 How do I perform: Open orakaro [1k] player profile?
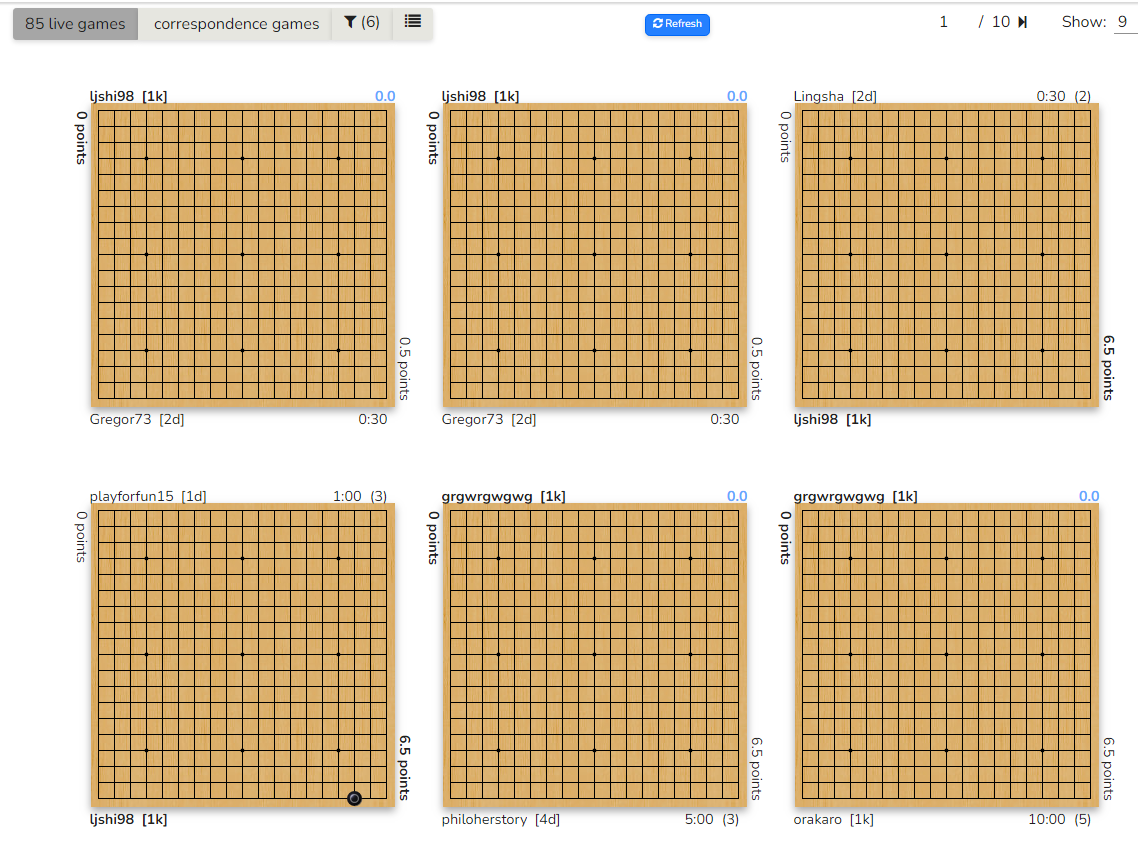pyautogui.click(x=833, y=819)
